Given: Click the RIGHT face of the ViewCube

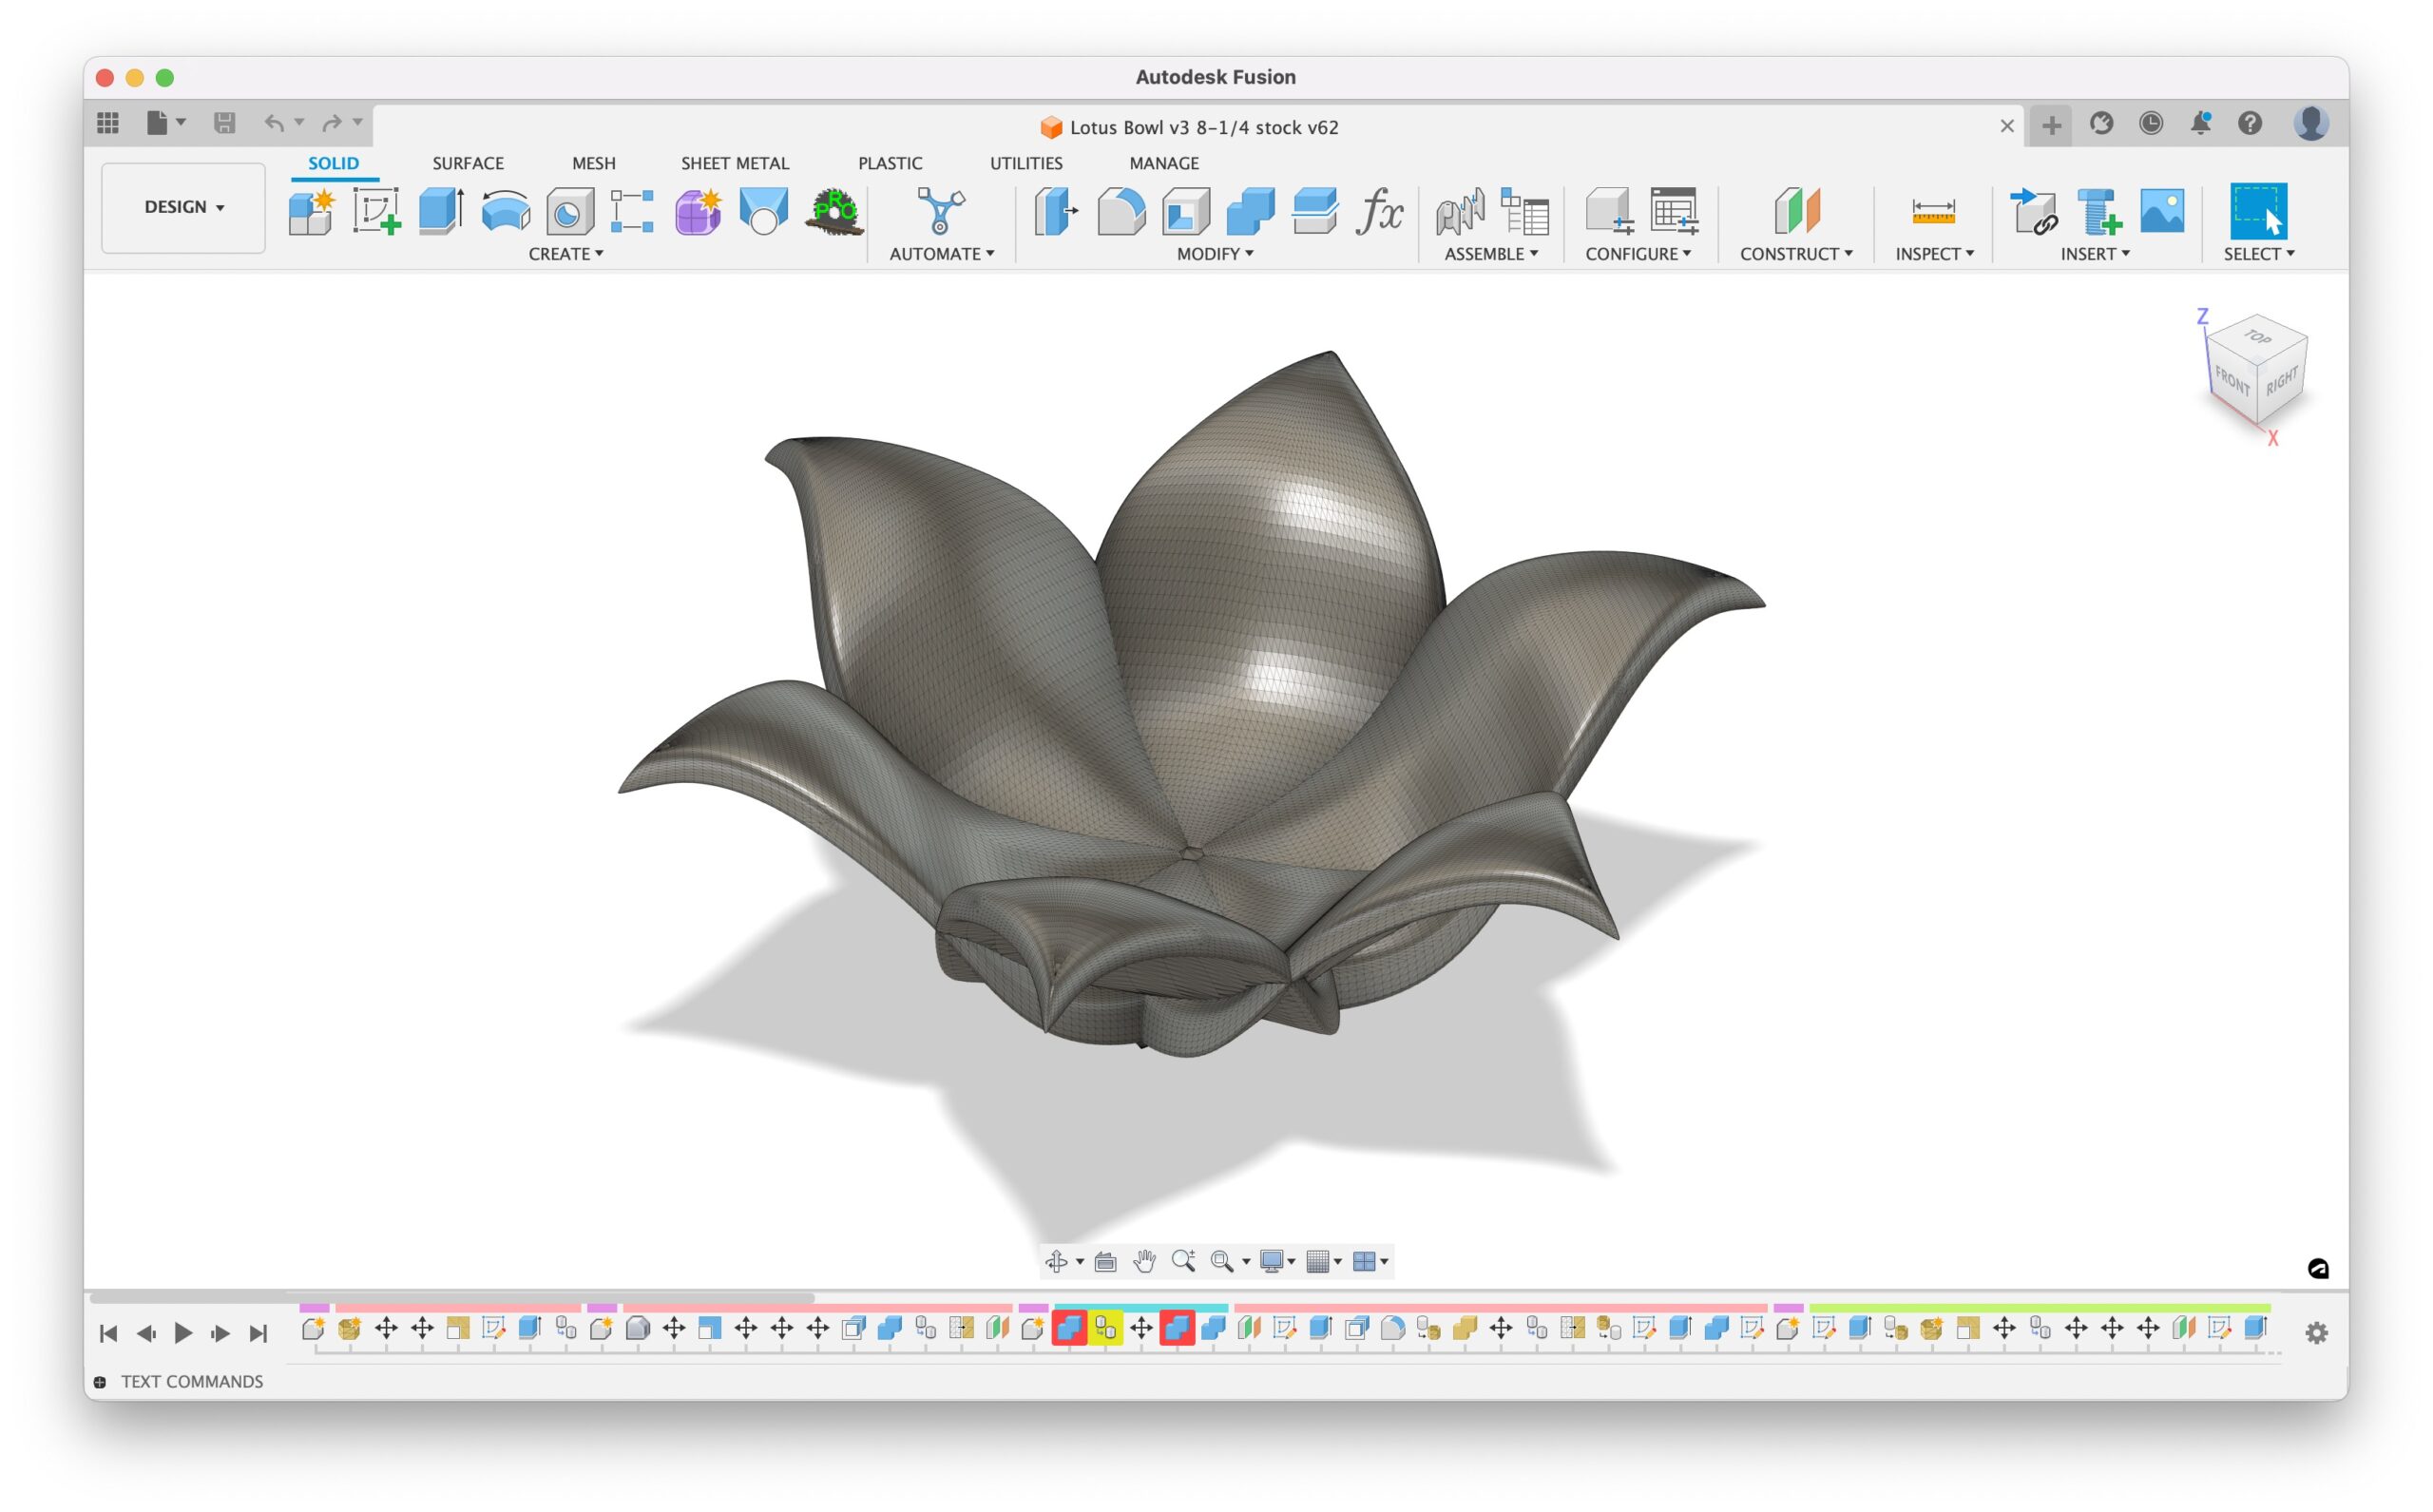Looking at the screenshot, I should [2282, 380].
